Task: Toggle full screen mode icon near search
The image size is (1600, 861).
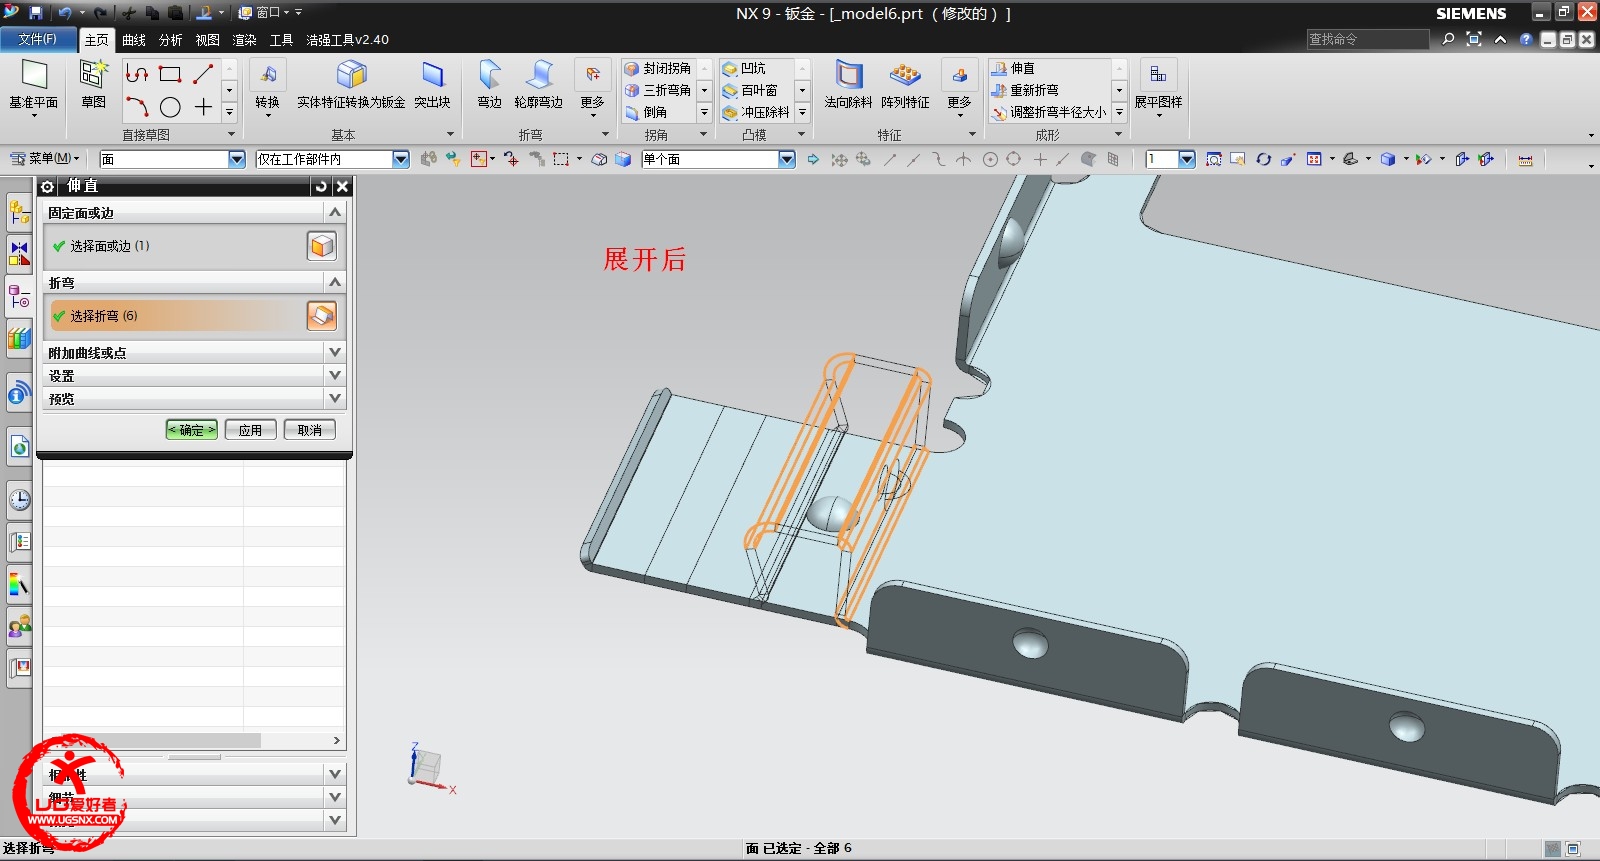Action: (1474, 39)
